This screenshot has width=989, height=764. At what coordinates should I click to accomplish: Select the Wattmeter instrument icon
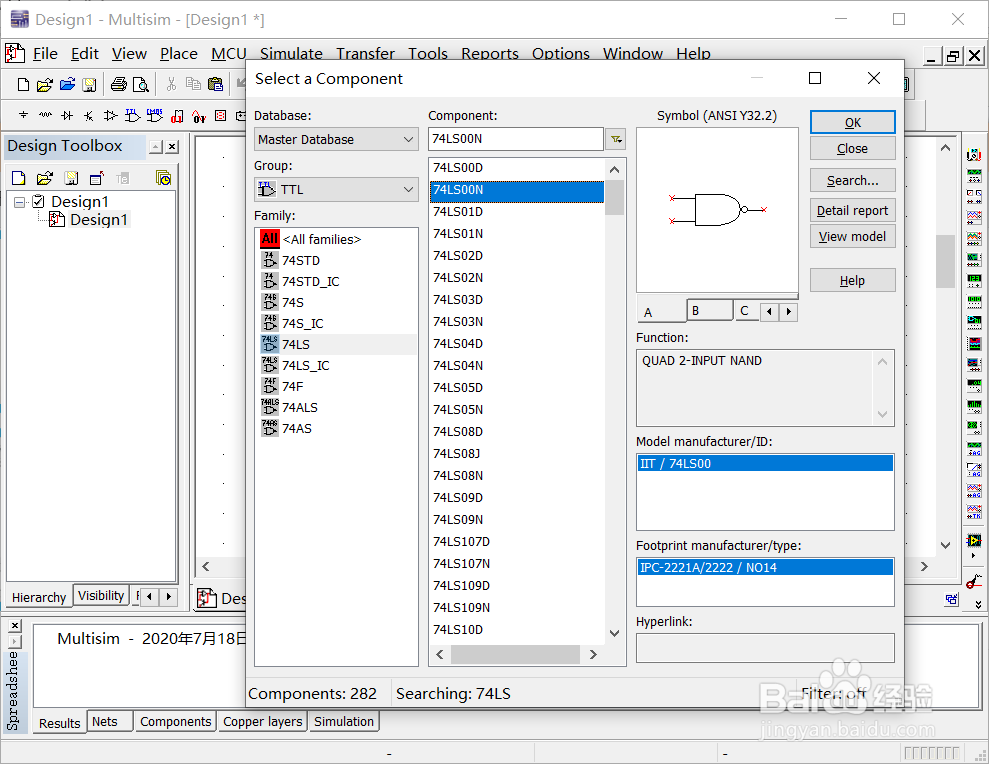click(x=974, y=196)
